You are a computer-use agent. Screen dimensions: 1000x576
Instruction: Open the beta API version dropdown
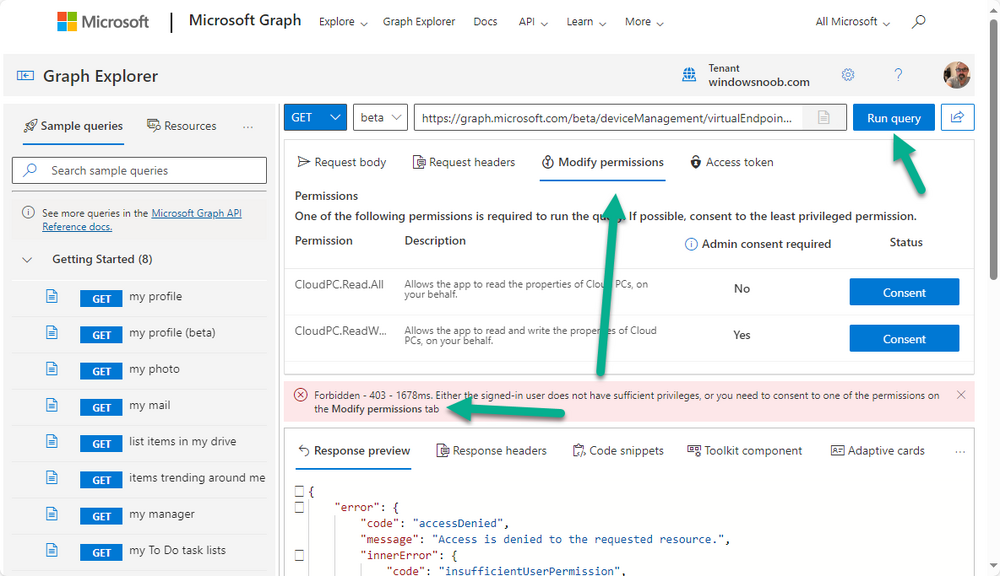point(380,117)
